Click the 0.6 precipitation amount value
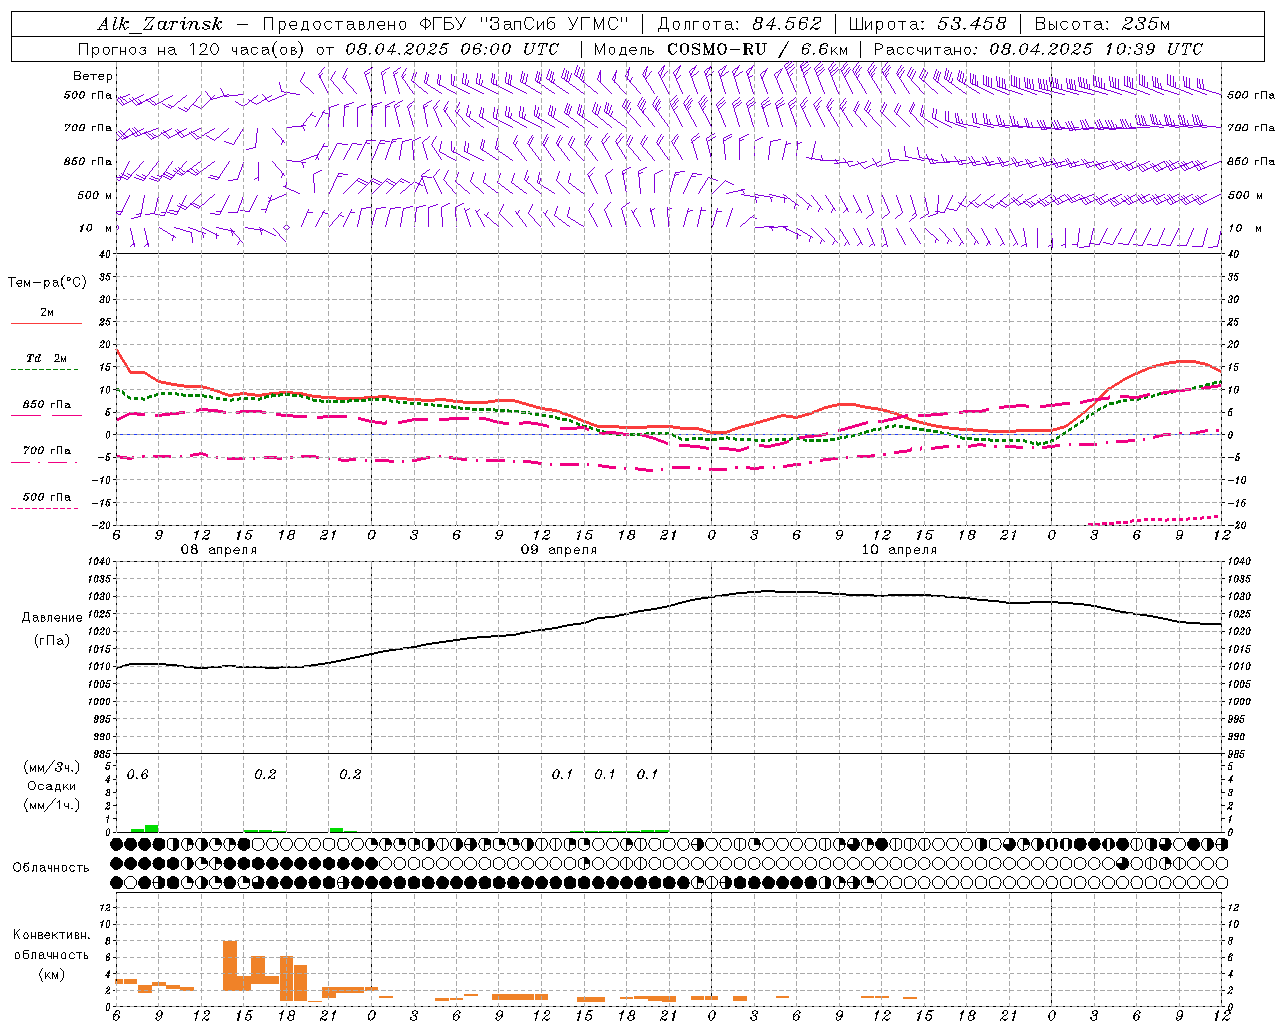This screenshot has height=1024, width=1280. (x=137, y=775)
